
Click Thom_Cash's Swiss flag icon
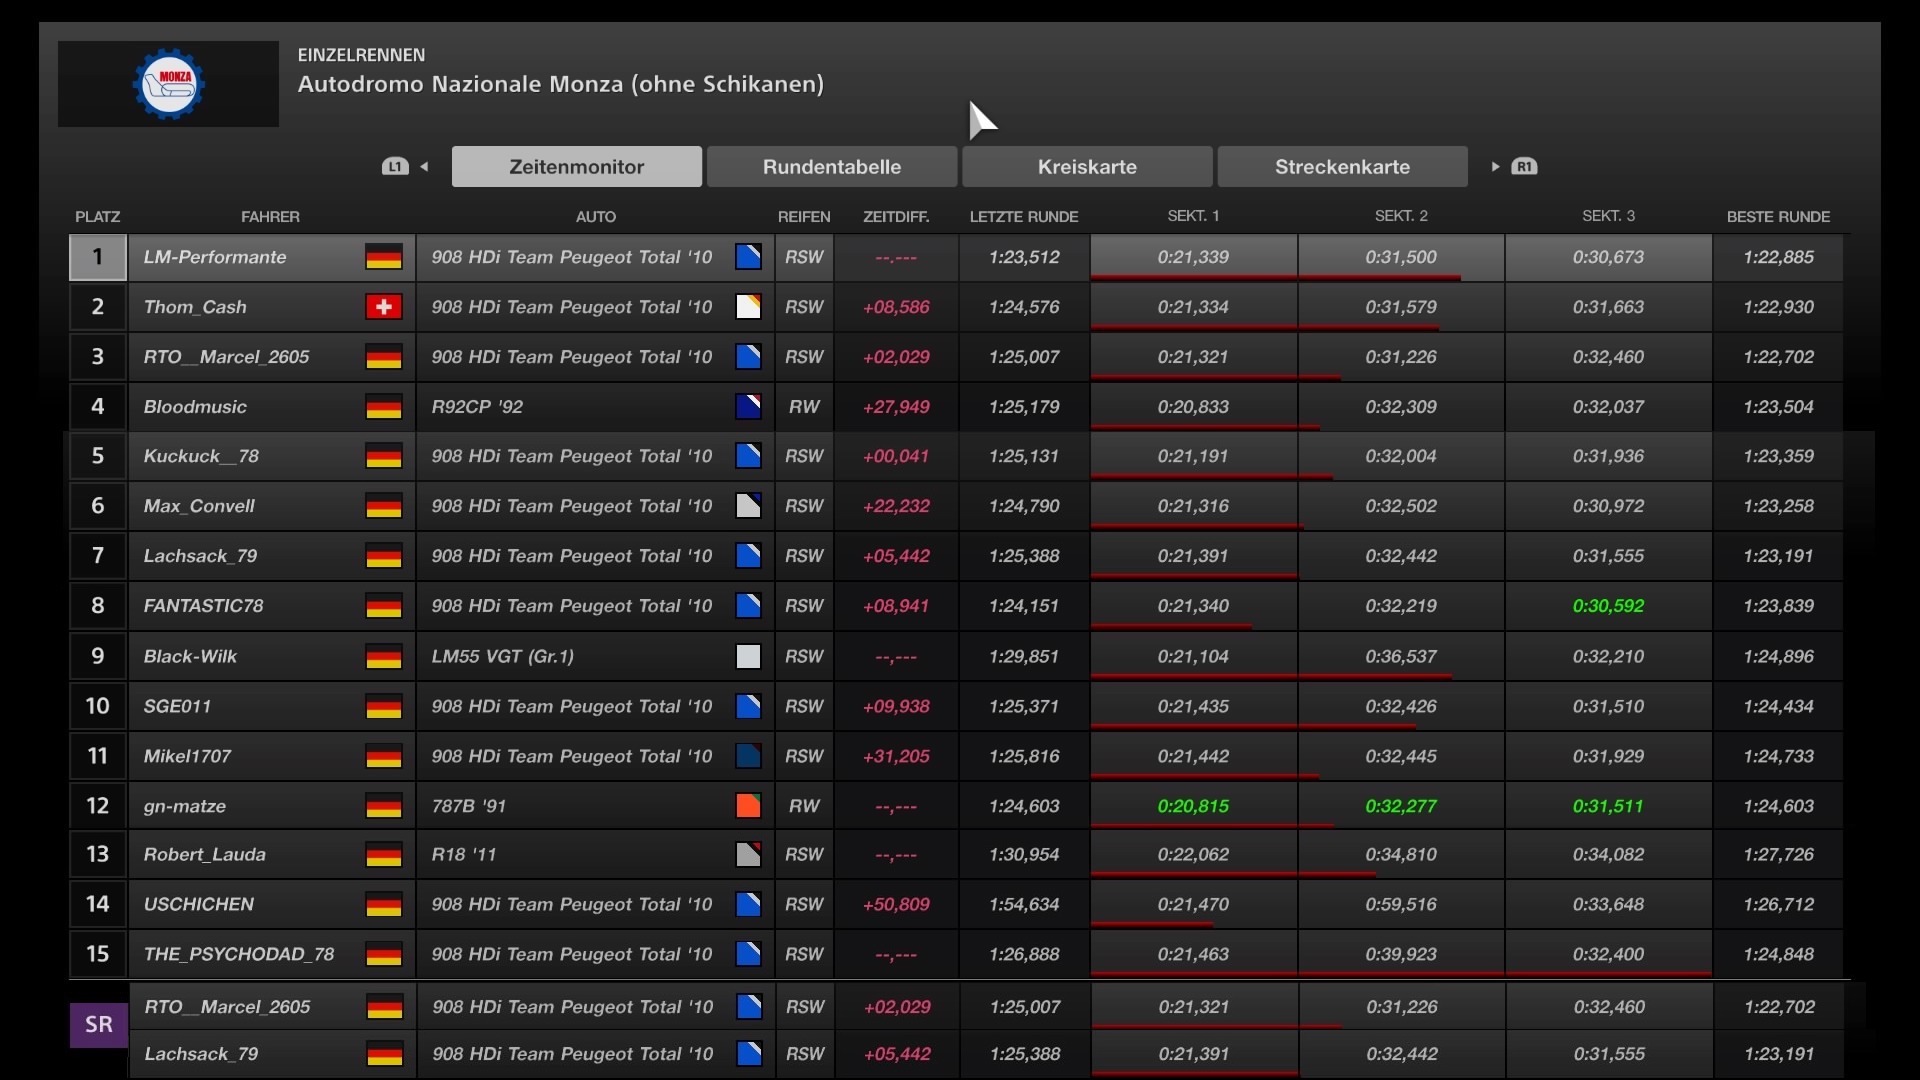[383, 307]
